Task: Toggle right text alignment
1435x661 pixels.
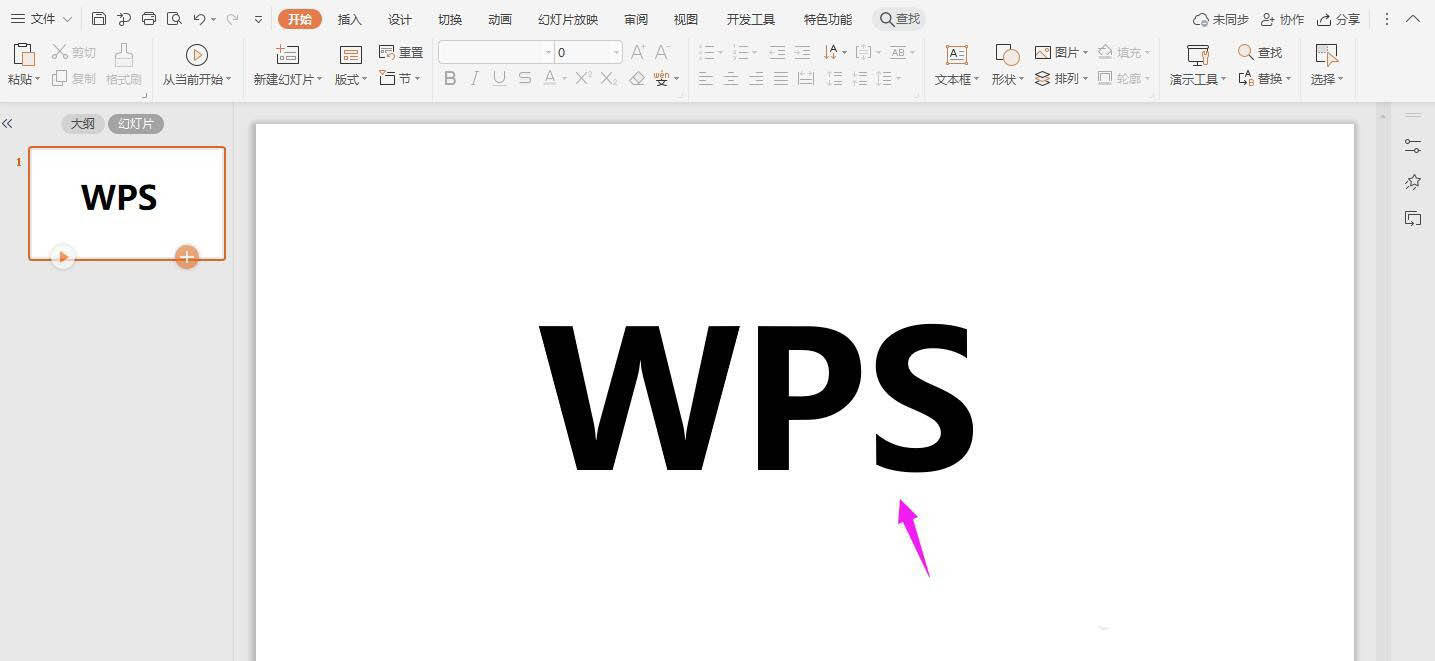Action: pyautogui.click(x=756, y=78)
